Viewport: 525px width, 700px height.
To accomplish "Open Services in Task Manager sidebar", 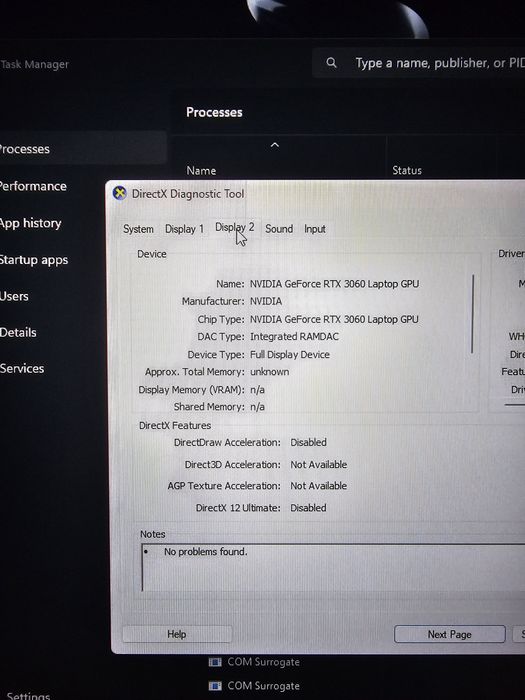I will coord(22,369).
